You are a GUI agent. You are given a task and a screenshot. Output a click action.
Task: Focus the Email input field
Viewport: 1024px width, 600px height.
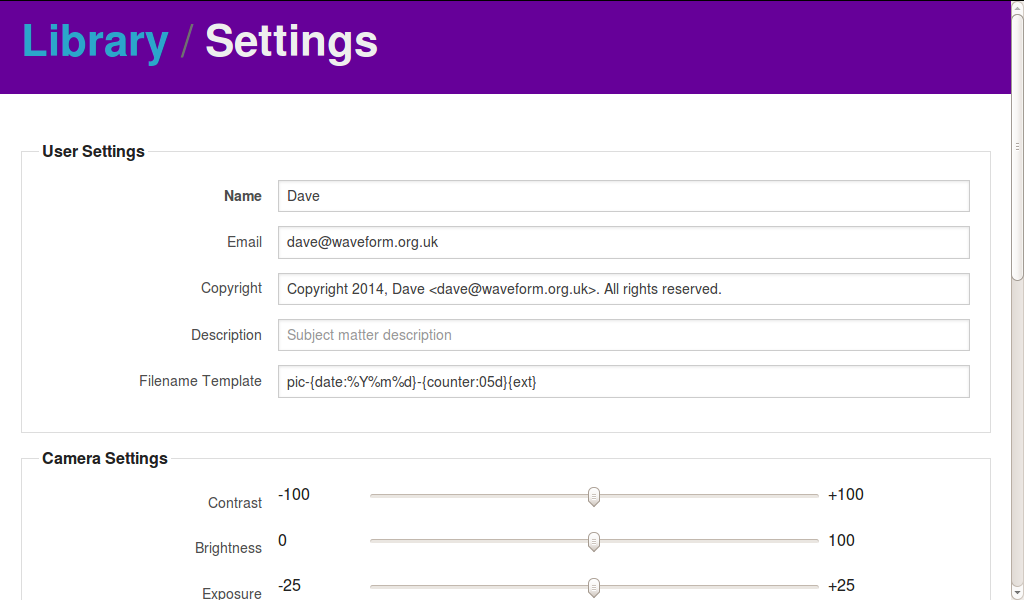pos(623,242)
